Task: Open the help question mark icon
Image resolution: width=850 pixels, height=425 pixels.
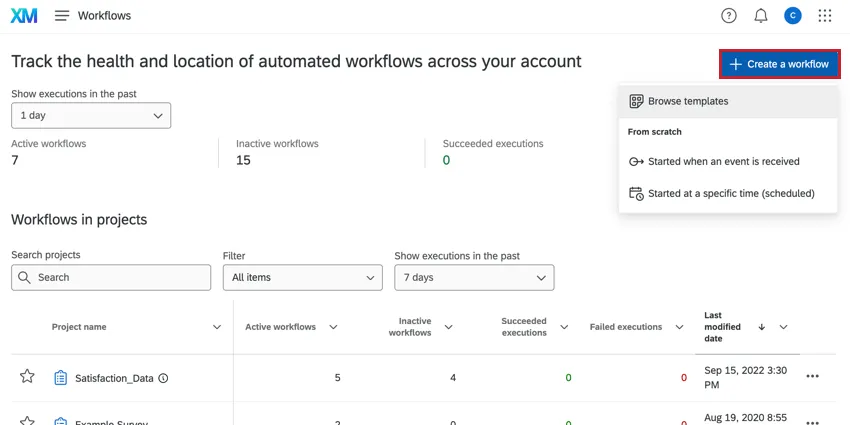Action: tap(729, 16)
